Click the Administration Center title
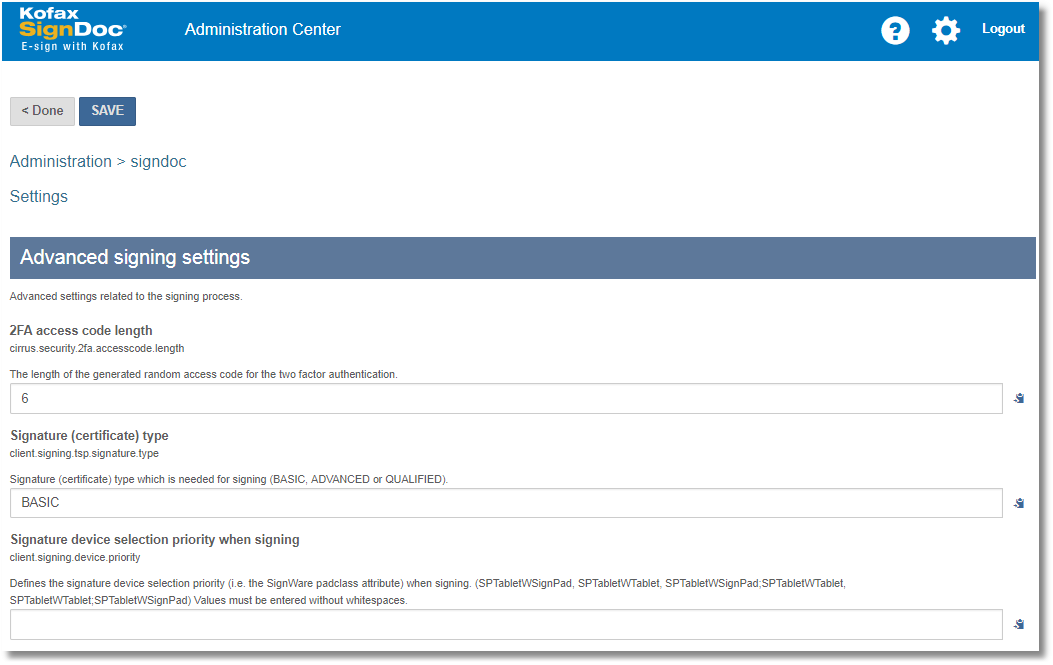This screenshot has width=1053, height=665. tap(263, 30)
